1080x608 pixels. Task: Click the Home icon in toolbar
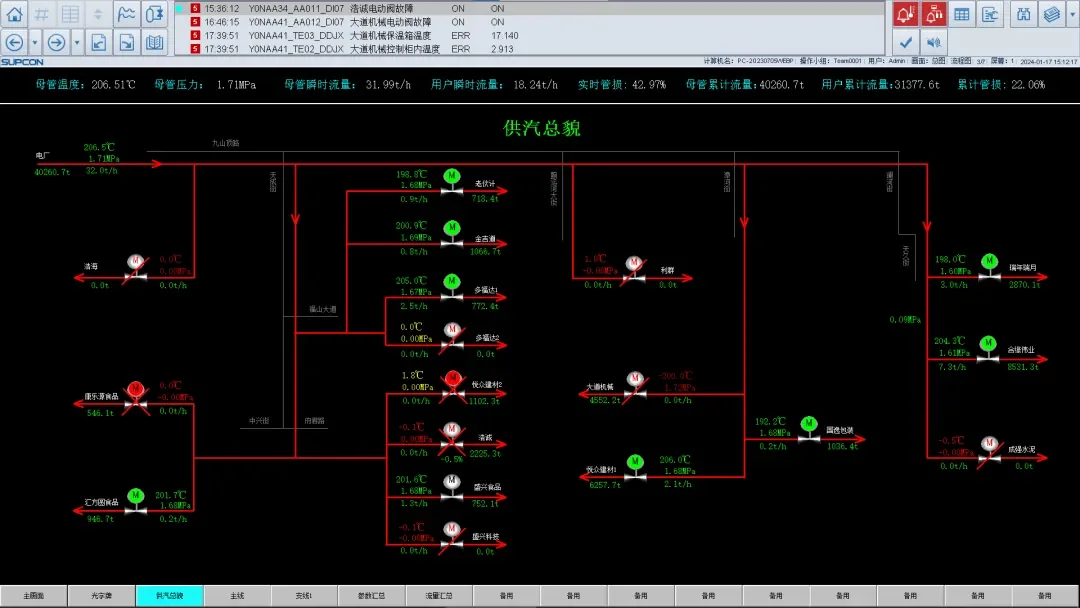(14, 14)
